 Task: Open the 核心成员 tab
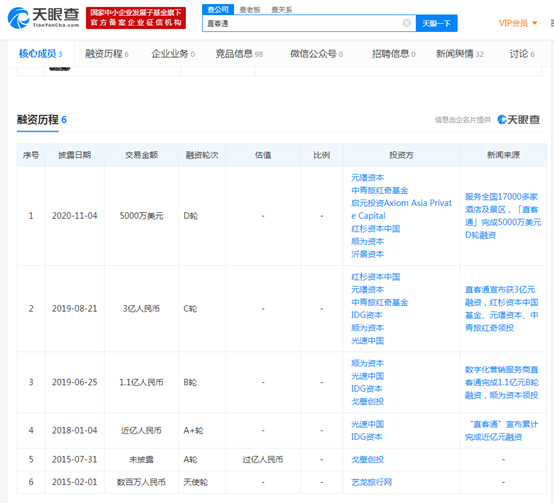coord(40,54)
